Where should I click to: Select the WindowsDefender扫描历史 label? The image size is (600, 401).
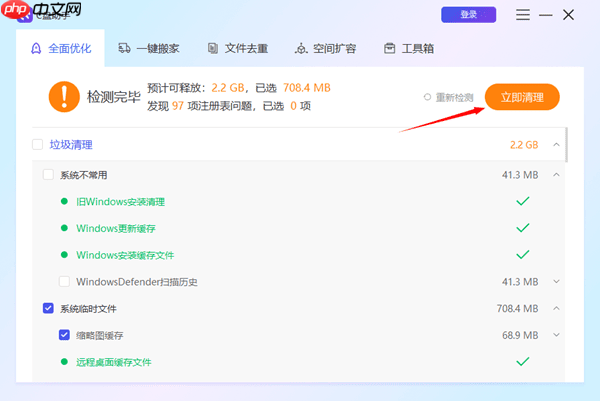[x=137, y=282]
